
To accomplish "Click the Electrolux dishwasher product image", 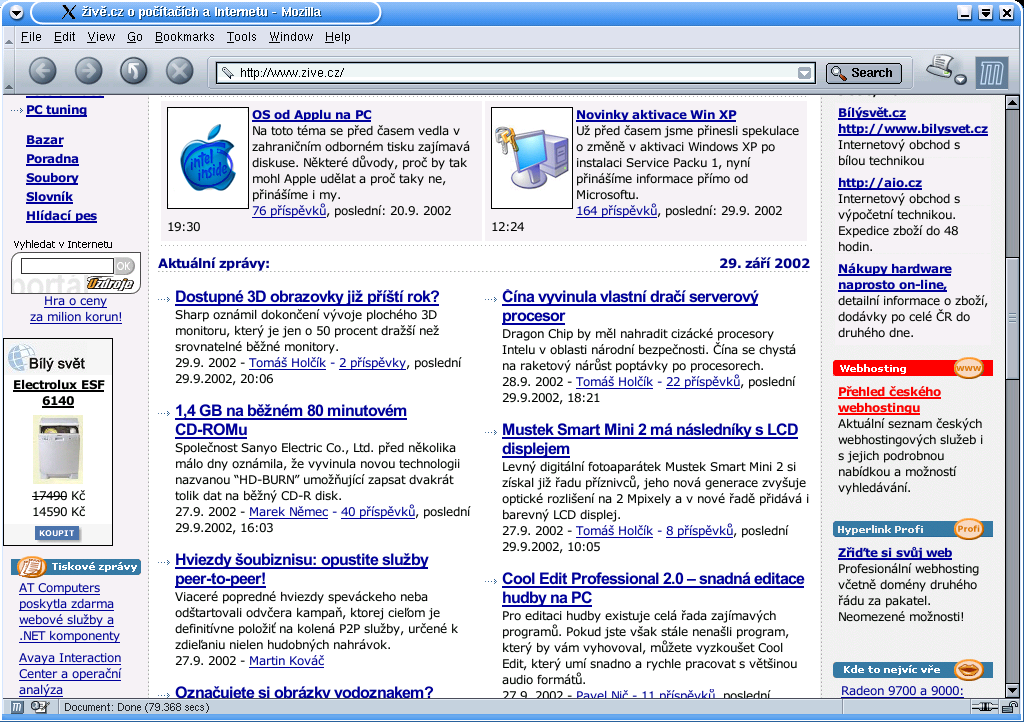I will pos(58,450).
